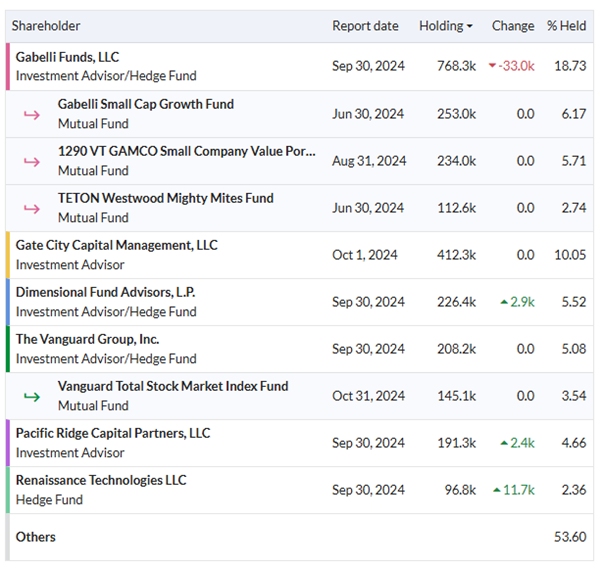Click holding value 96.8k

460,490
